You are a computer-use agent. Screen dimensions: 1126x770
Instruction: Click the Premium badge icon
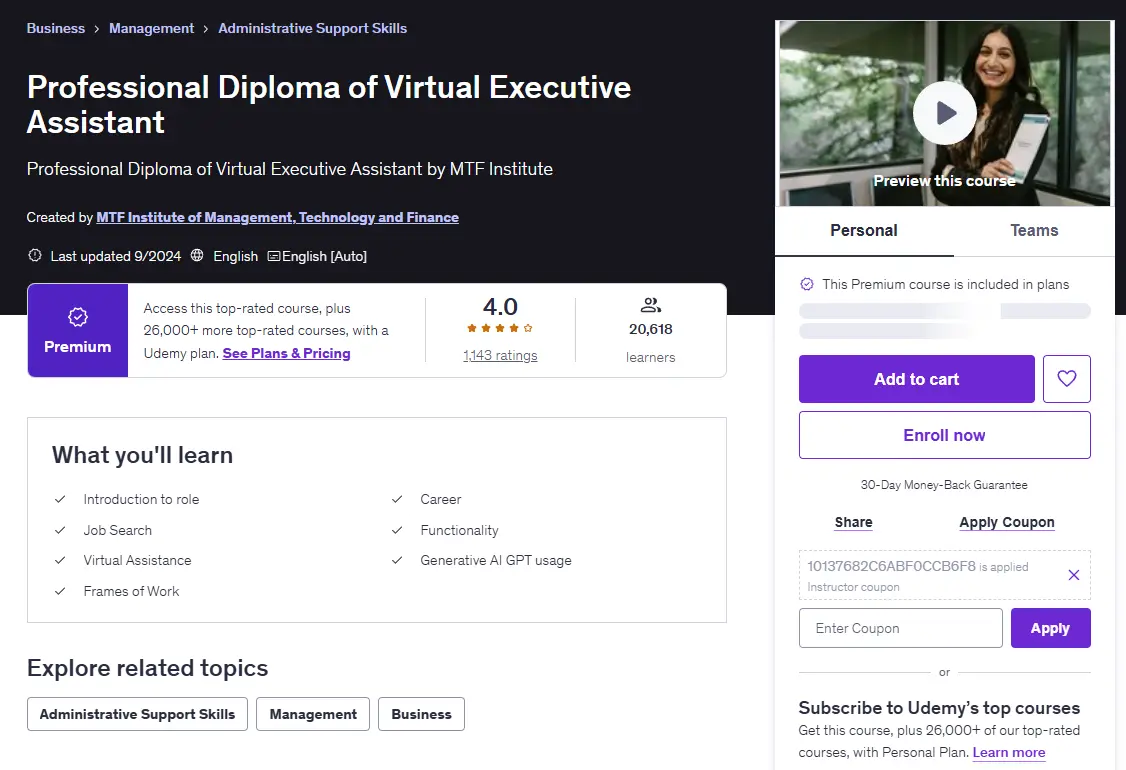(78, 317)
